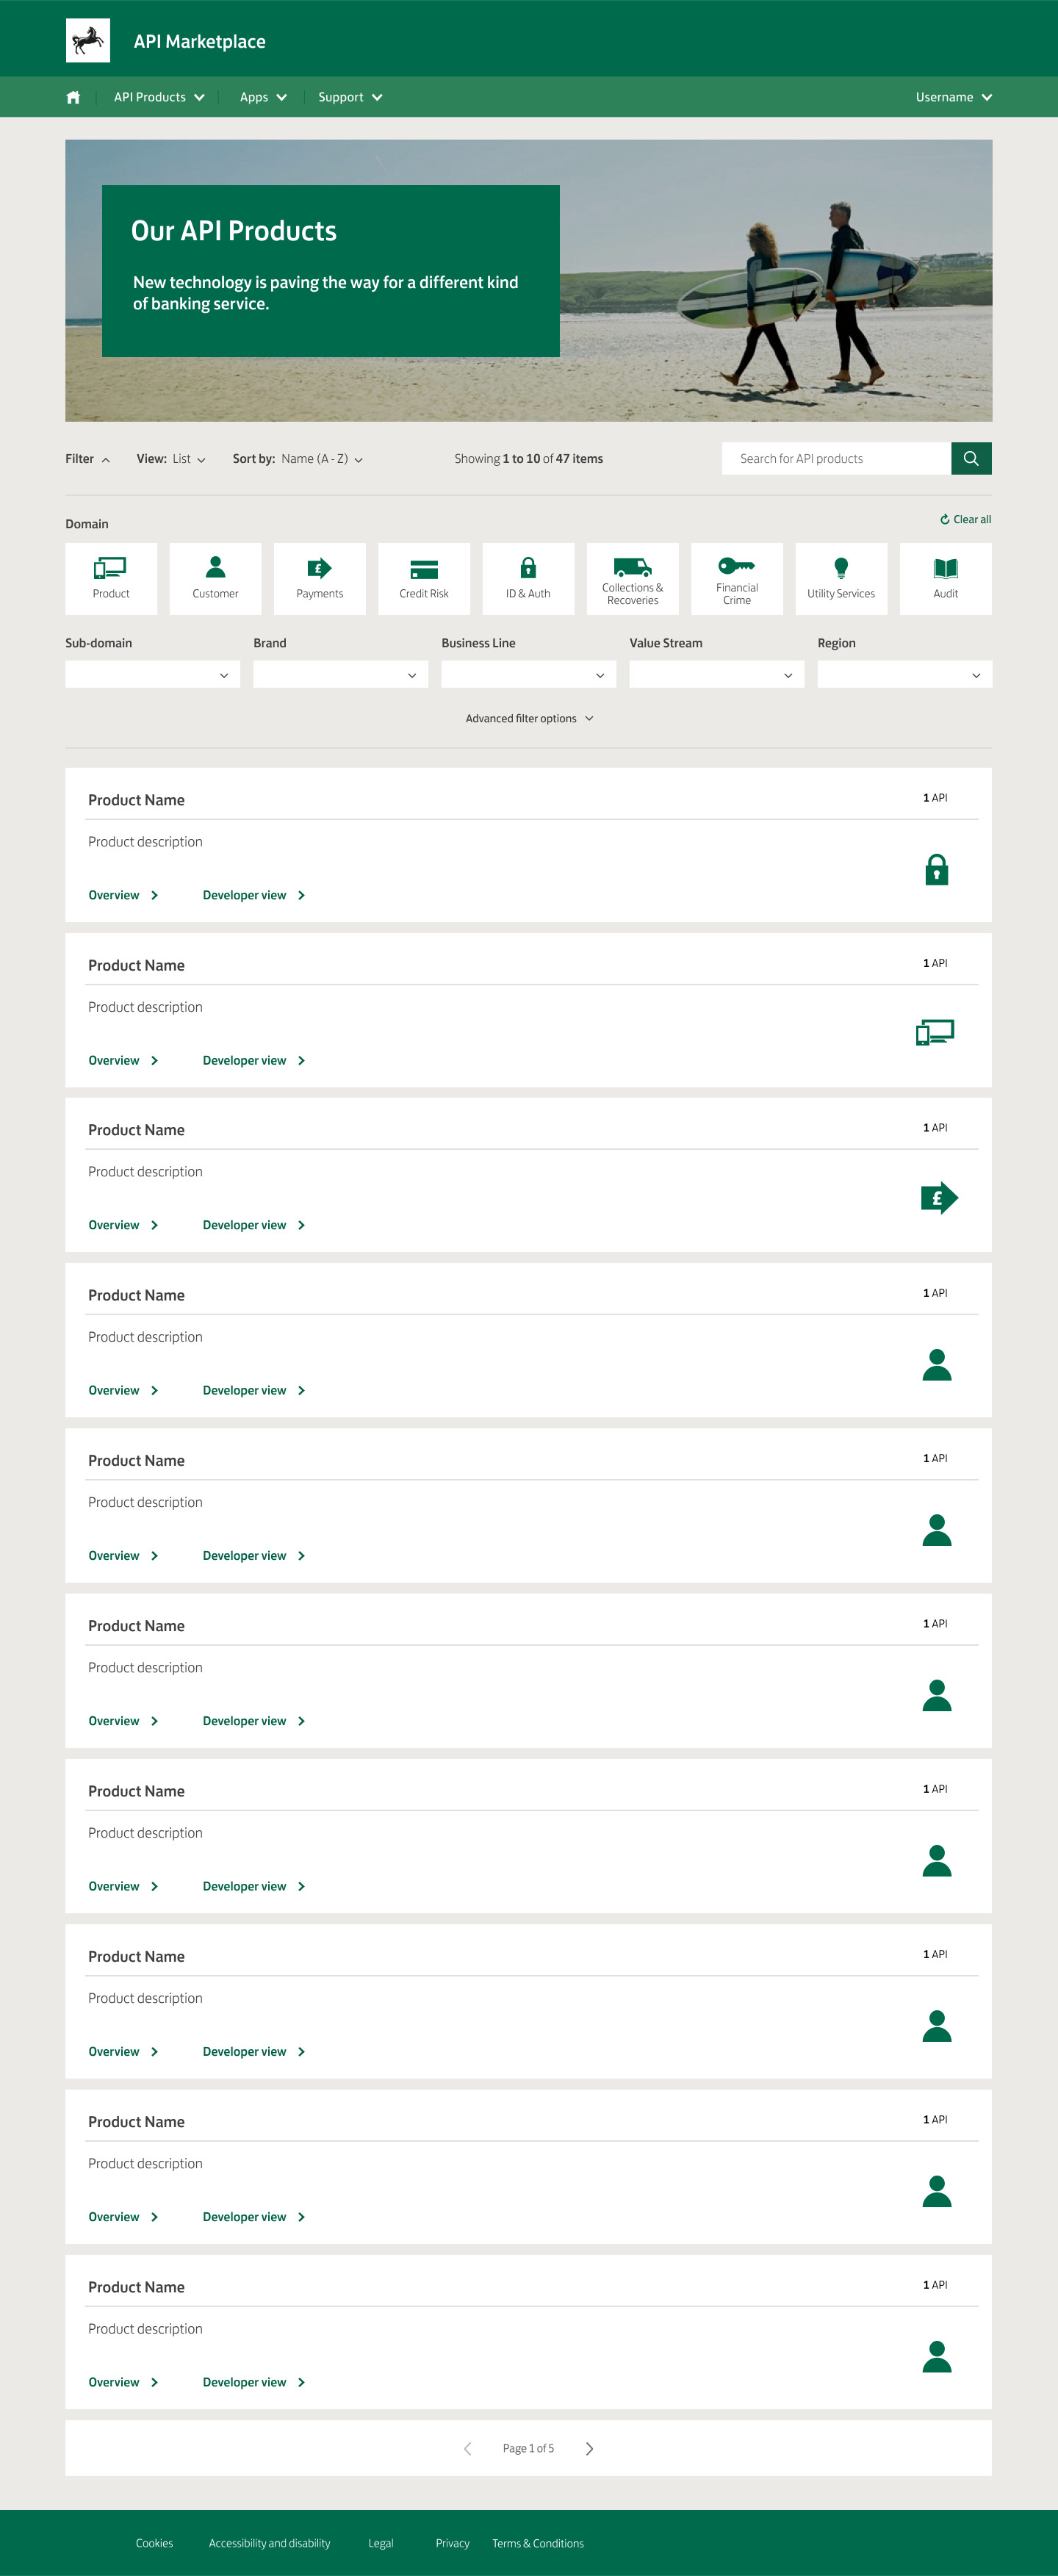The image size is (1058, 2576).
Task: Choose the Audit domain tile
Action: [945, 578]
